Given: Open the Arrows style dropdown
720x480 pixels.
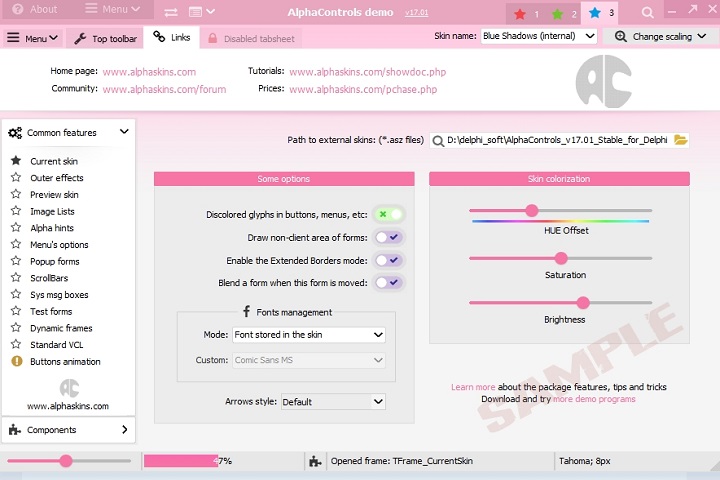Looking at the screenshot, I should coord(333,402).
